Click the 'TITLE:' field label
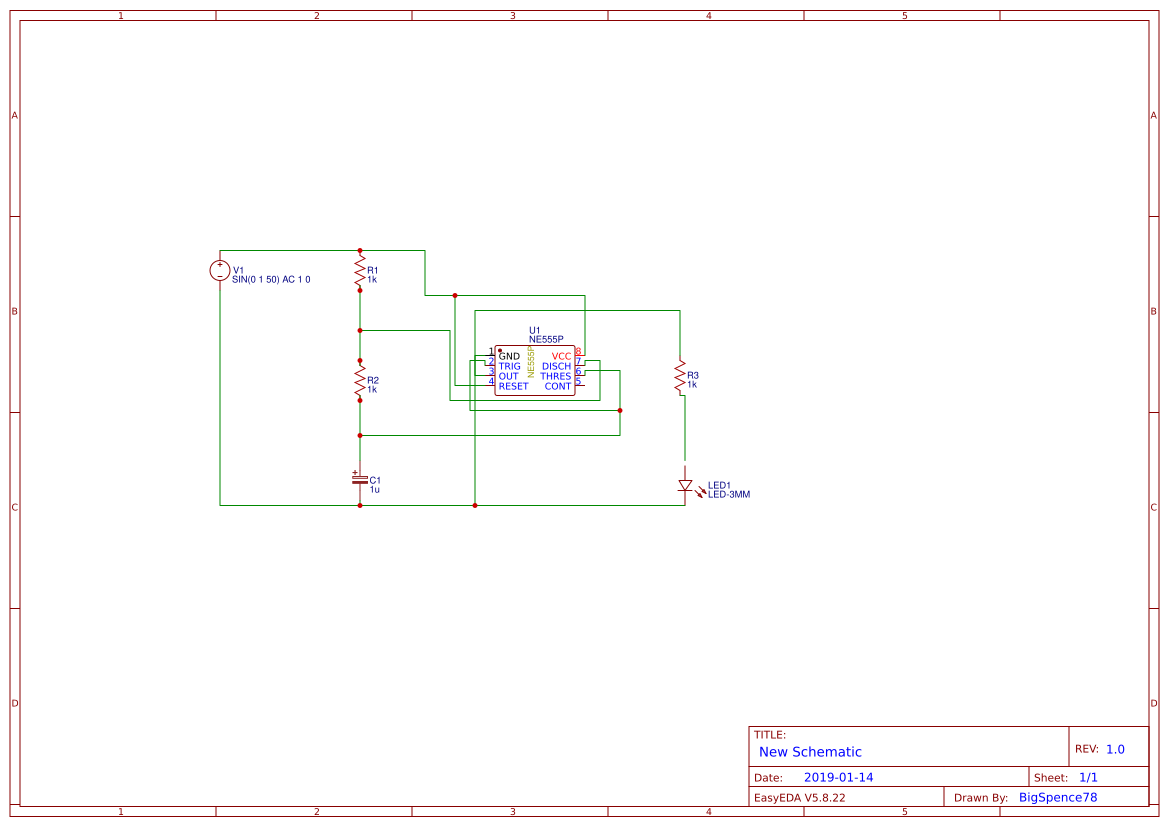Screen dimensions: 1169x827 click(x=769, y=735)
